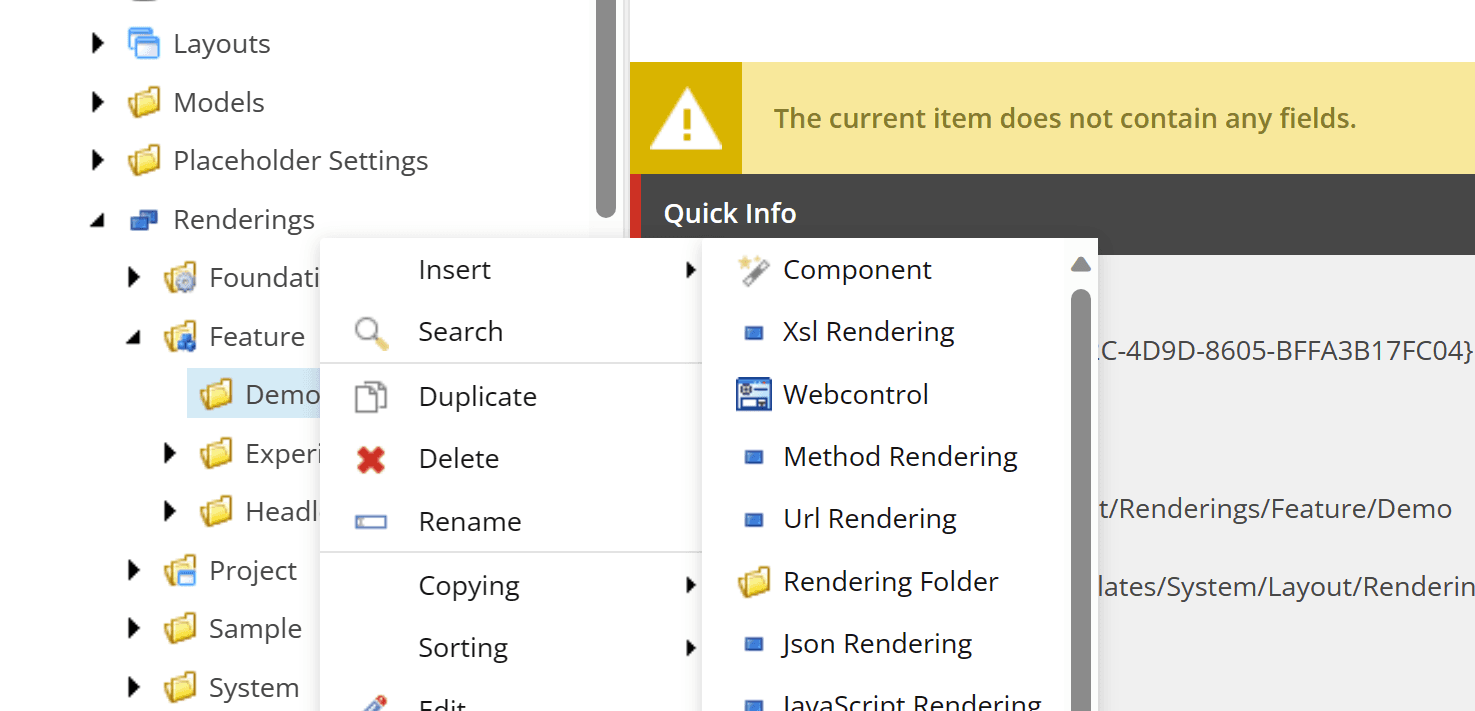This screenshot has height=711, width=1475.
Task: Expand the Layouts tree node
Action: (x=98, y=44)
